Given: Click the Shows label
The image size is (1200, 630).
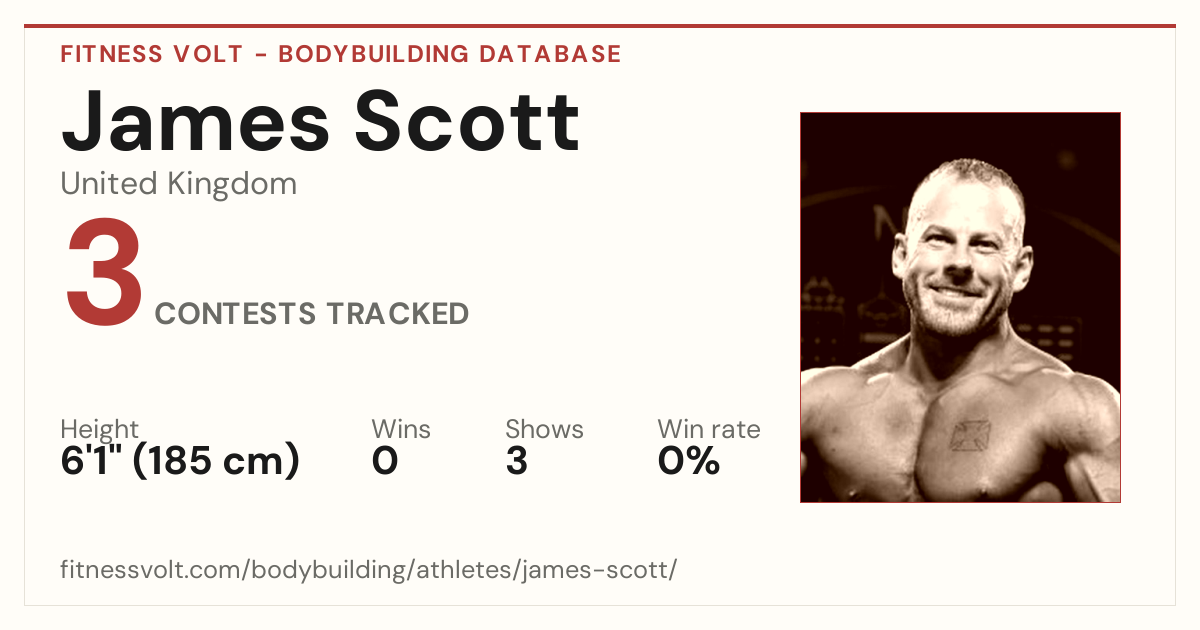Looking at the screenshot, I should (544, 430).
